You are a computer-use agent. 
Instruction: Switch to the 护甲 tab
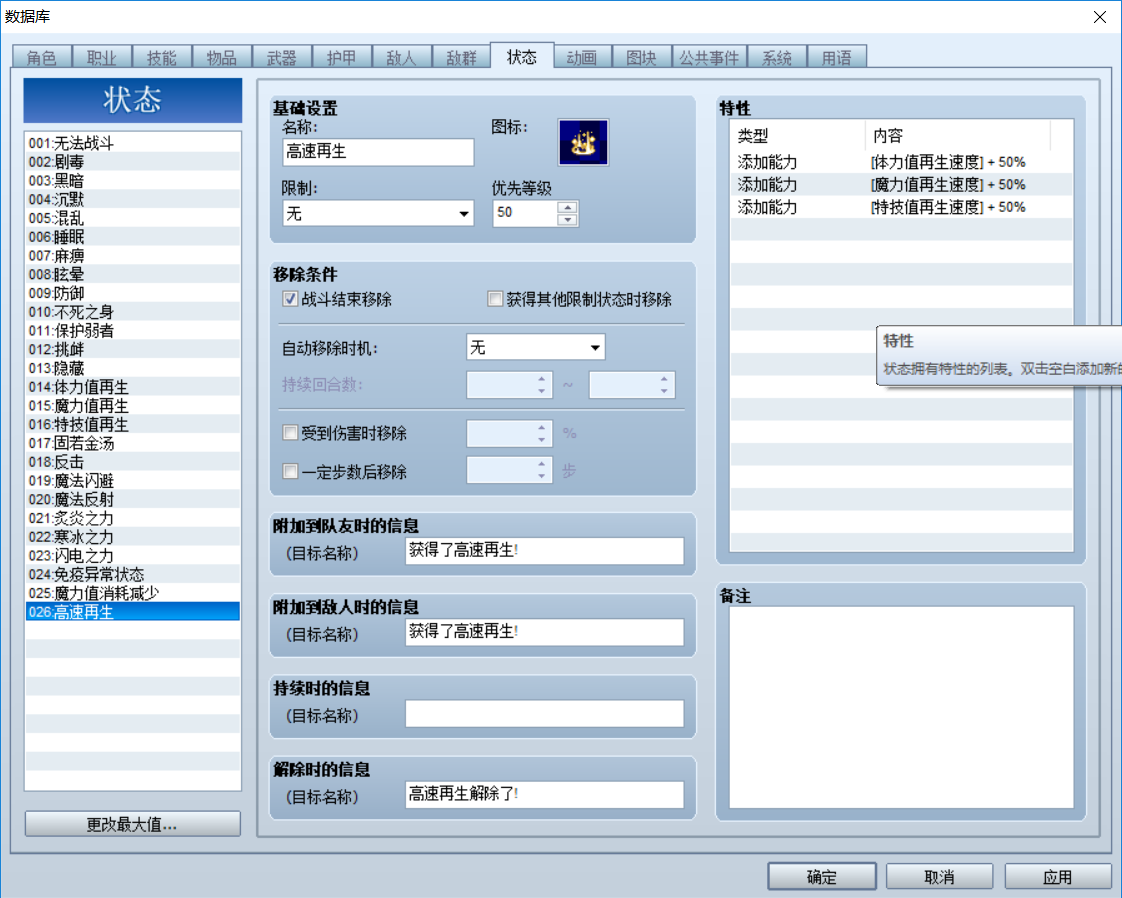point(341,57)
